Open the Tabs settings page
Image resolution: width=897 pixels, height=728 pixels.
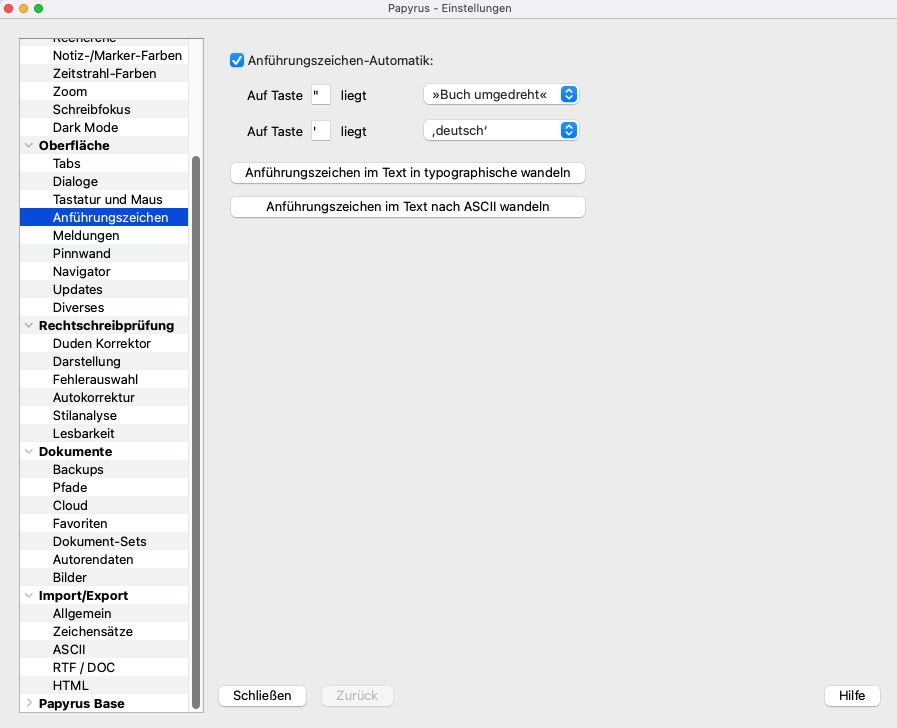pos(104,164)
